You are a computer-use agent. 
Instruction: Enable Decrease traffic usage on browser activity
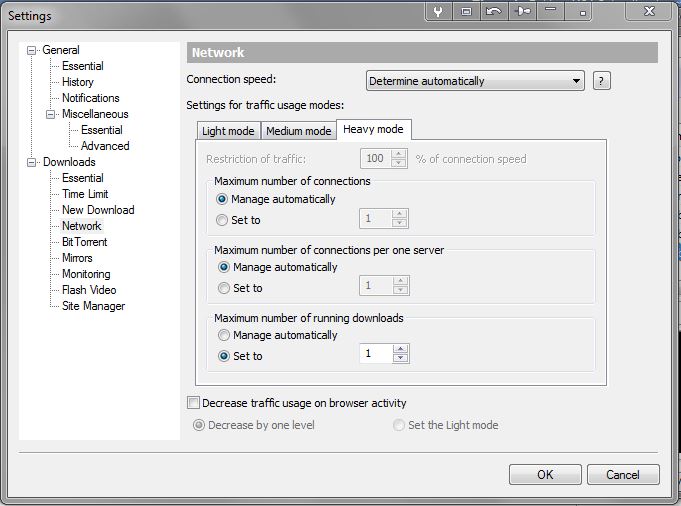coord(194,403)
